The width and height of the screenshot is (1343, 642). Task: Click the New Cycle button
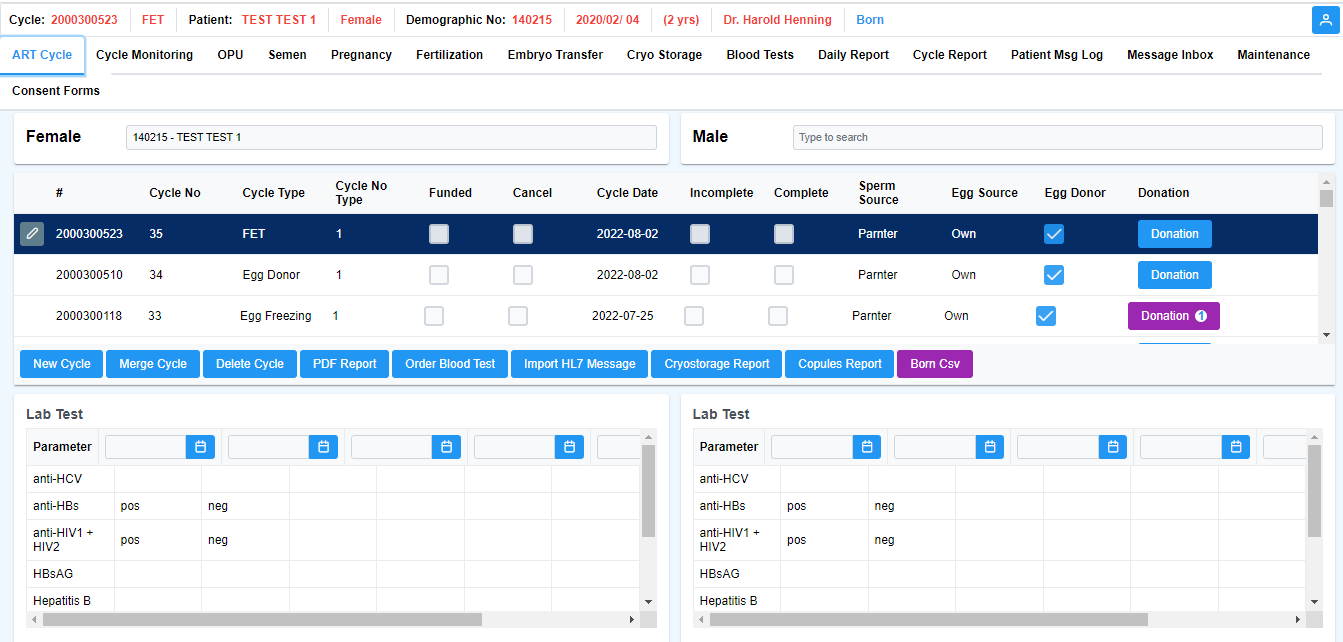click(62, 364)
